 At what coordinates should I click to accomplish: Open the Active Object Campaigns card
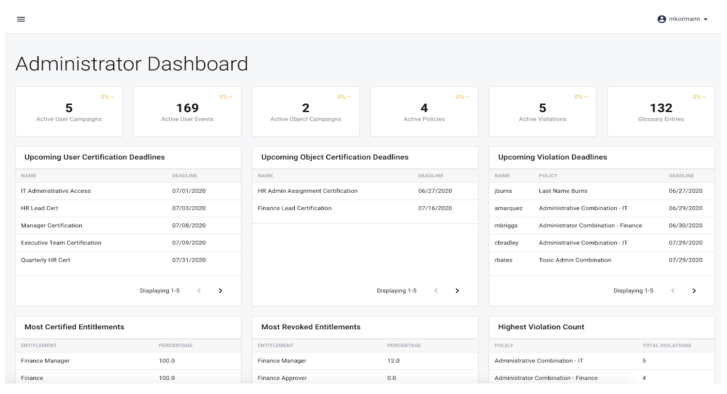click(x=306, y=111)
